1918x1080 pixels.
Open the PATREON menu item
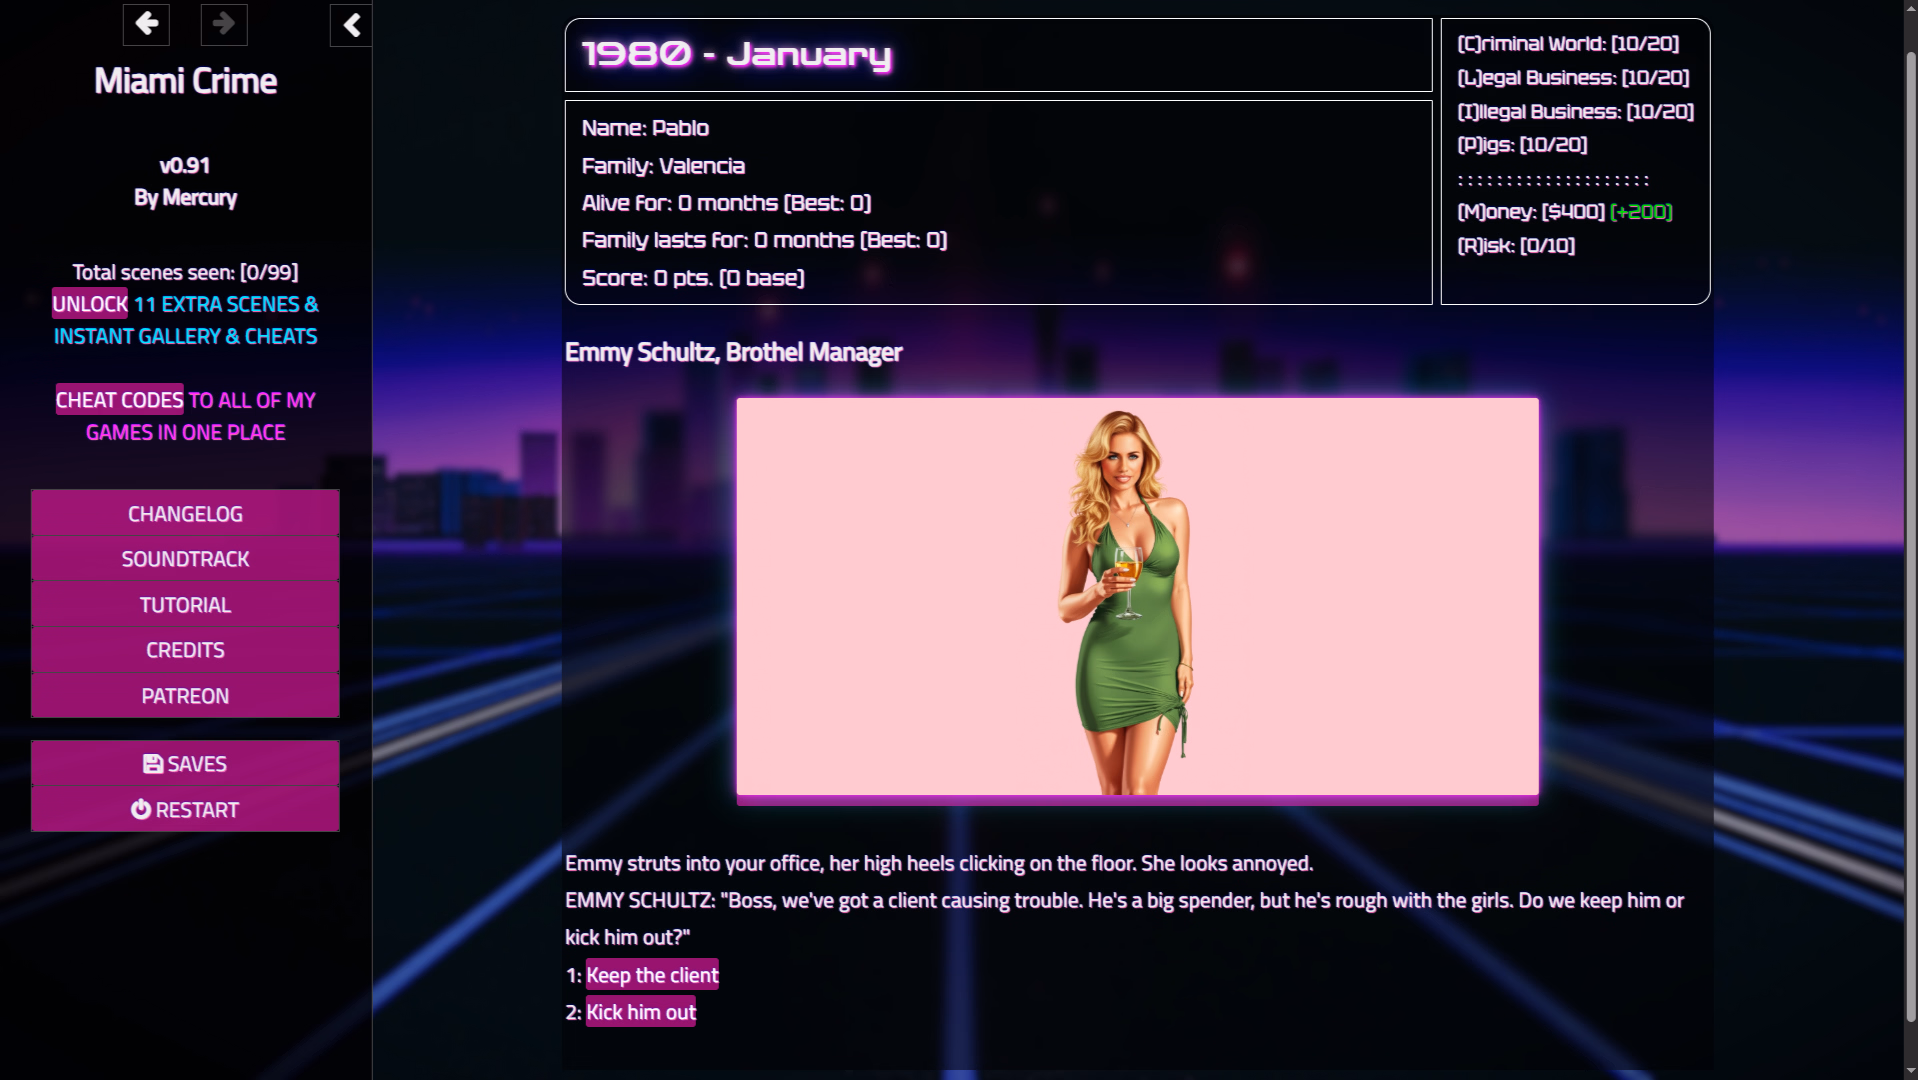[x=185, y=696]
